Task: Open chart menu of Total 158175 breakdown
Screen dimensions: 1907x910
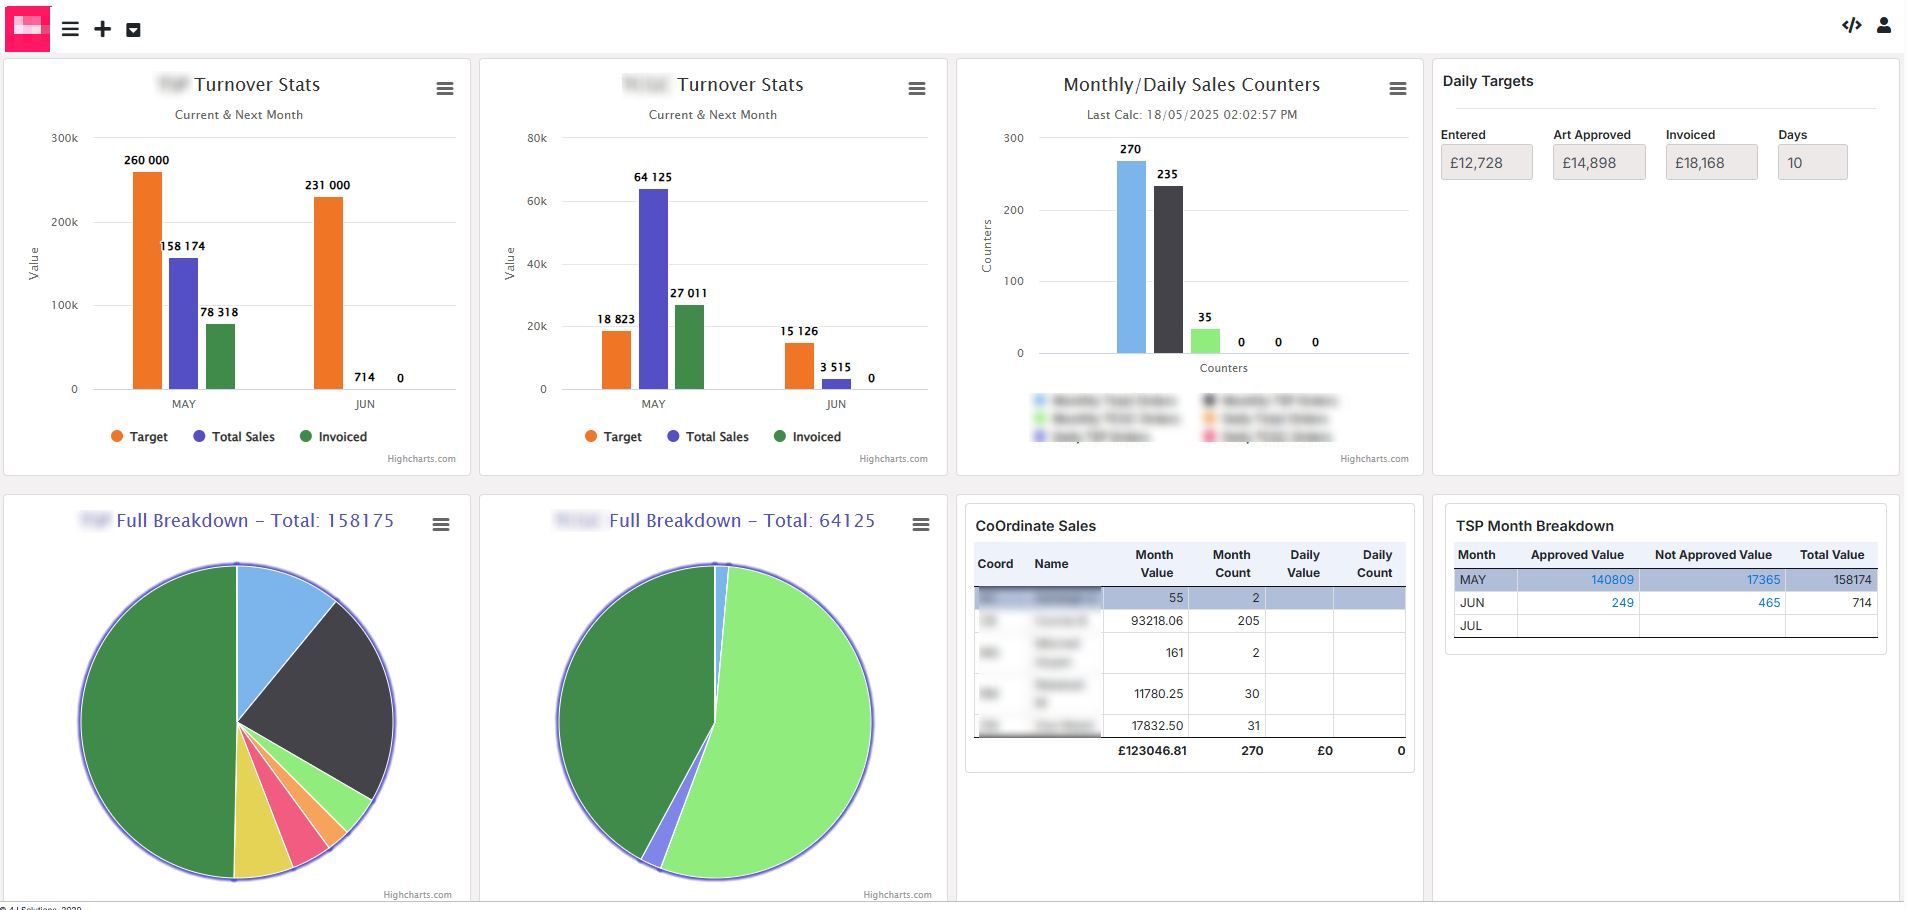Action: point(440,525)
